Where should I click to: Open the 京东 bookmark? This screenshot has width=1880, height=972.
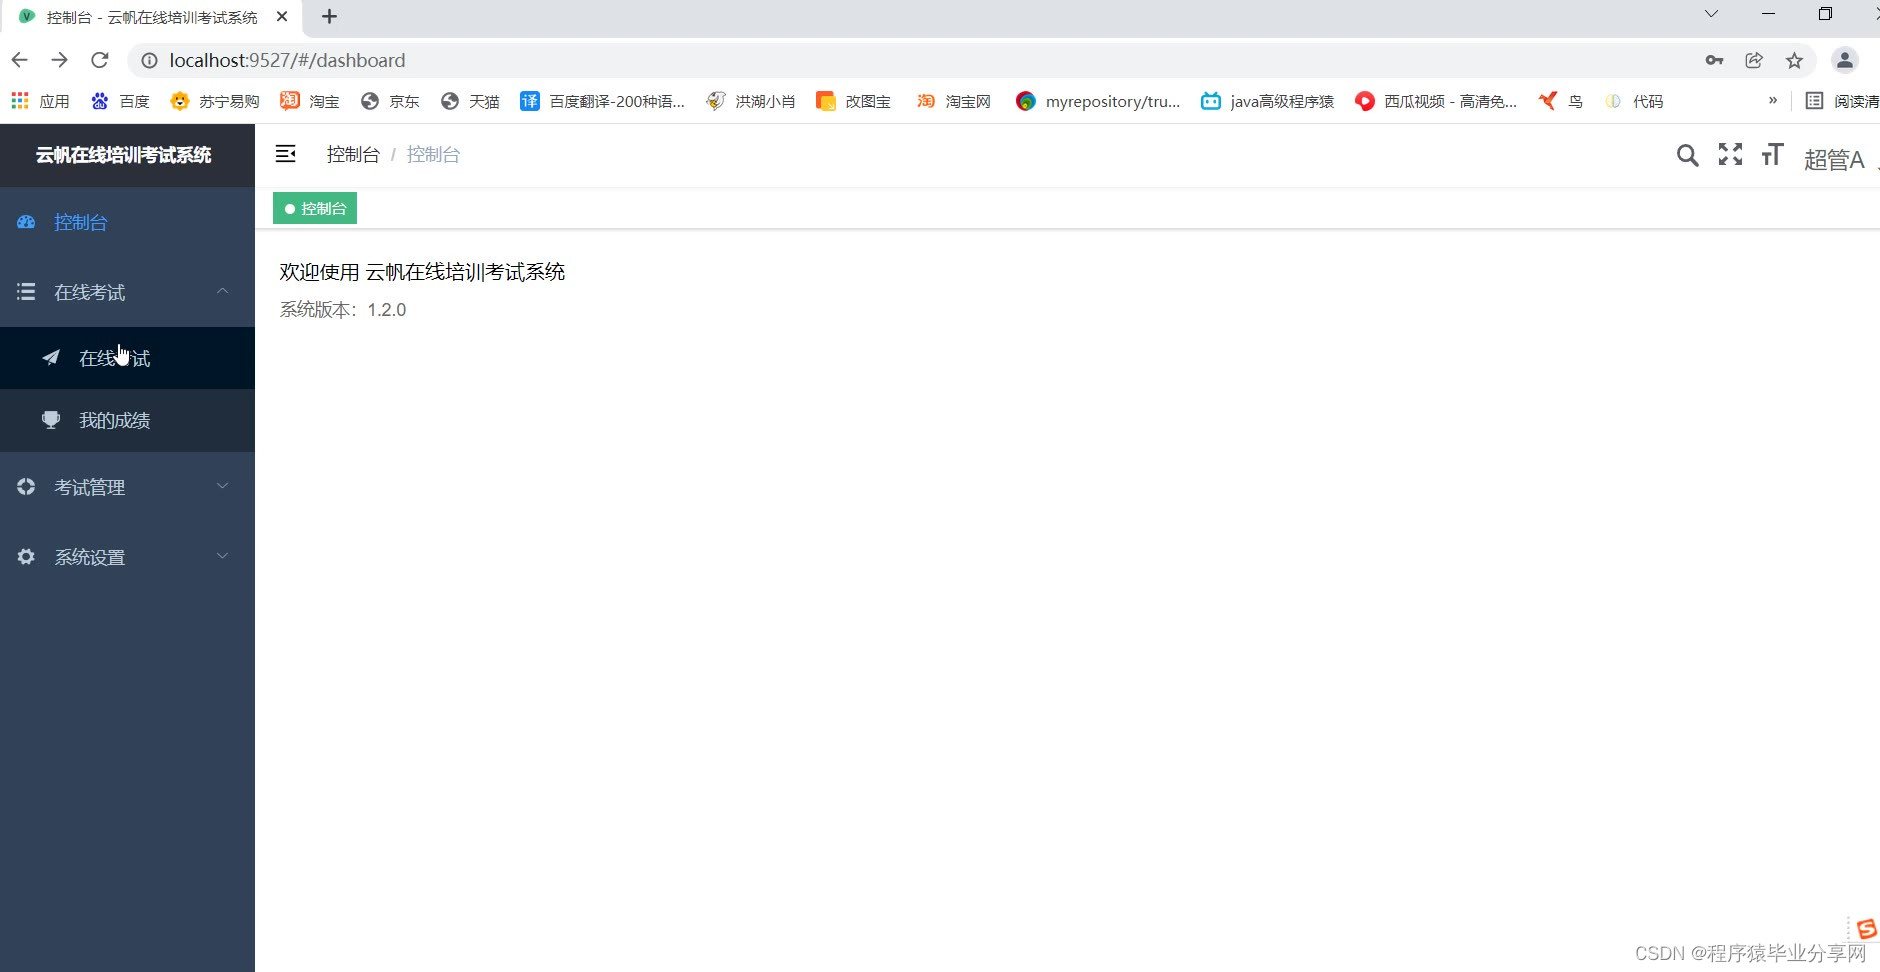[390, 101]
